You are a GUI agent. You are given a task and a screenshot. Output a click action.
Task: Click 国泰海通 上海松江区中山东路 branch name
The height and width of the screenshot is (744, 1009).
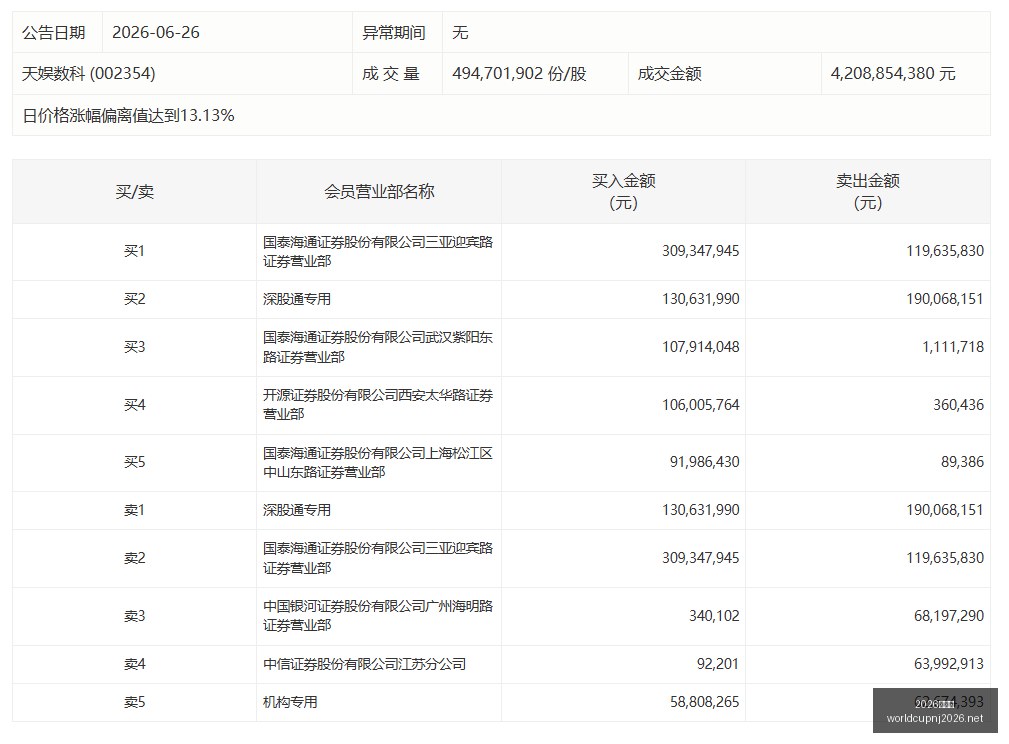[378, 462]
